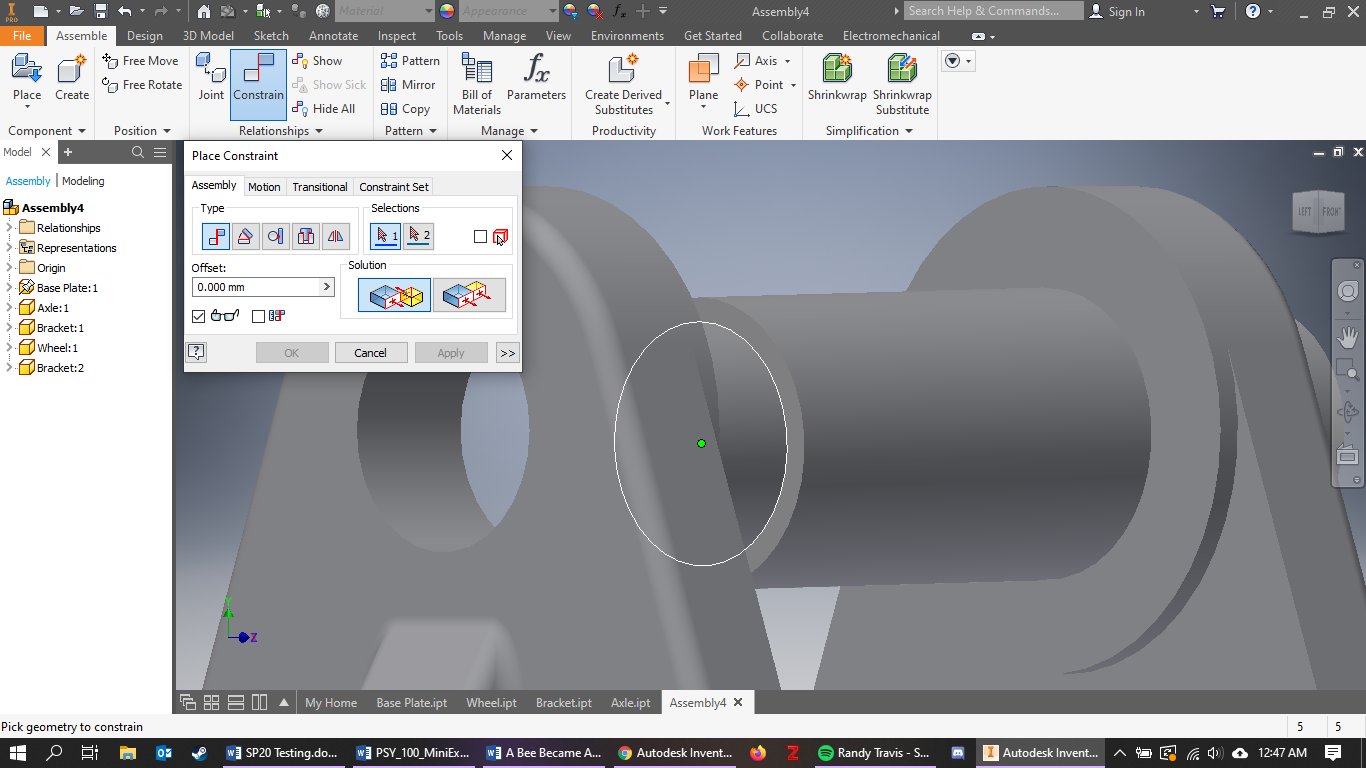Toggle Show Preview checkbox
Screen dimensions: 1366x768
[198, 316]
